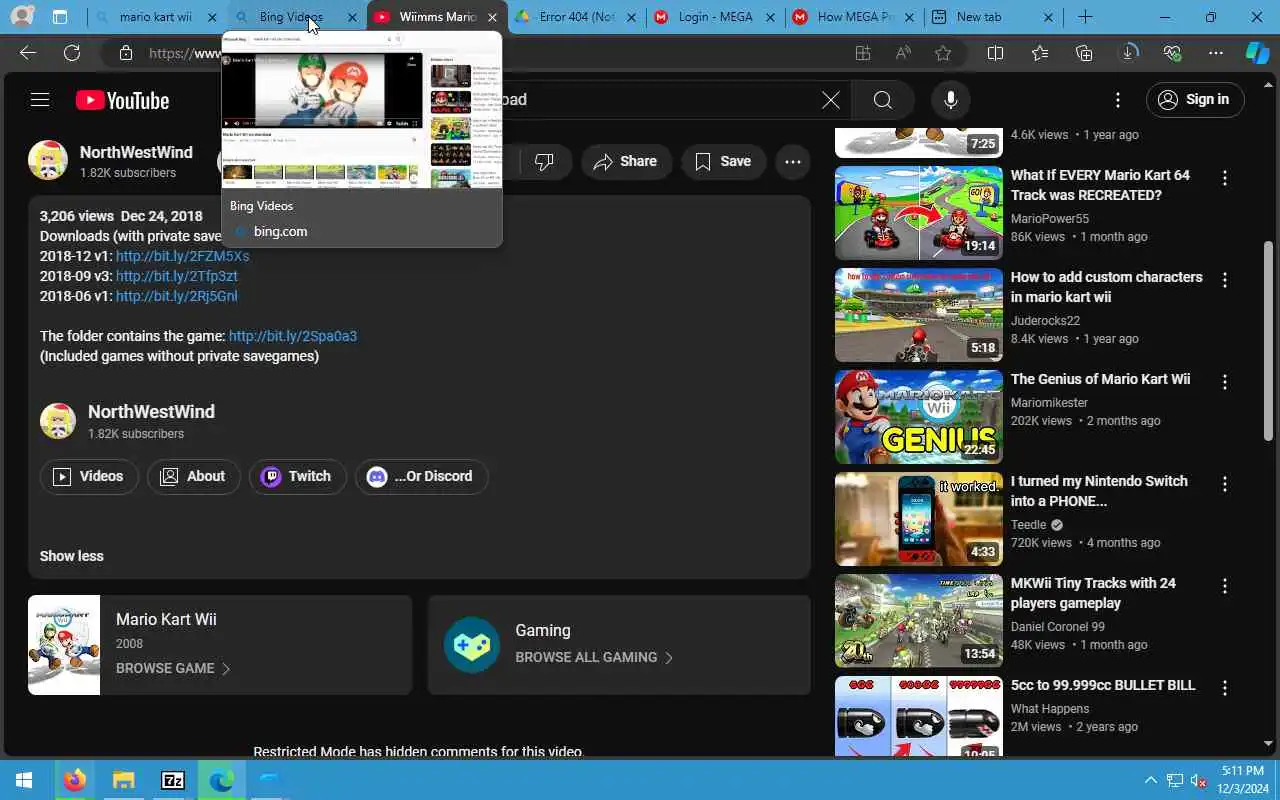The height and width of the screenshot is (800, 1280).
Task: Start voice search with the microphone icon
Action: click(x=950, y=99)
